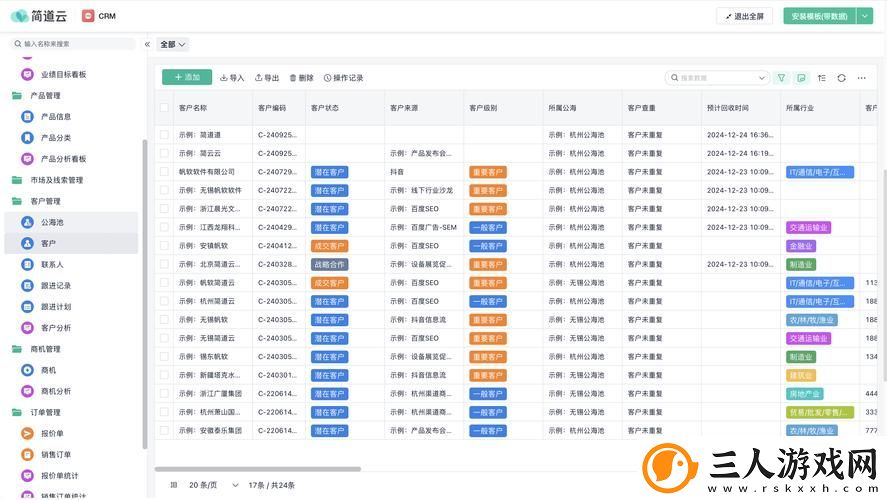The image size is (887, 500).
Task: Open the more options ellipsis
Action: pyautogui.click(x=862, y=77)
